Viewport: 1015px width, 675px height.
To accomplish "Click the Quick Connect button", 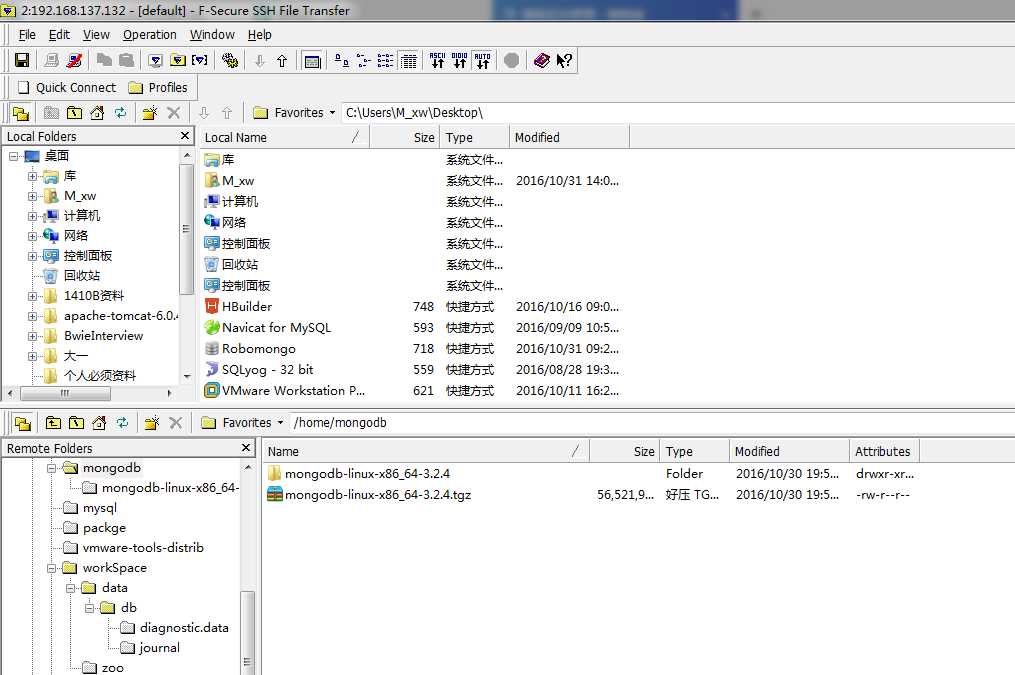I will pos(67,87).
